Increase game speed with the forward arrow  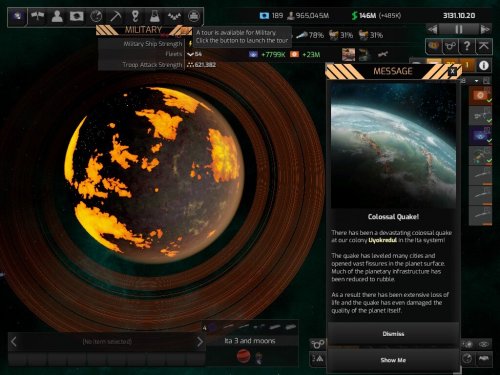pos(485,30)
